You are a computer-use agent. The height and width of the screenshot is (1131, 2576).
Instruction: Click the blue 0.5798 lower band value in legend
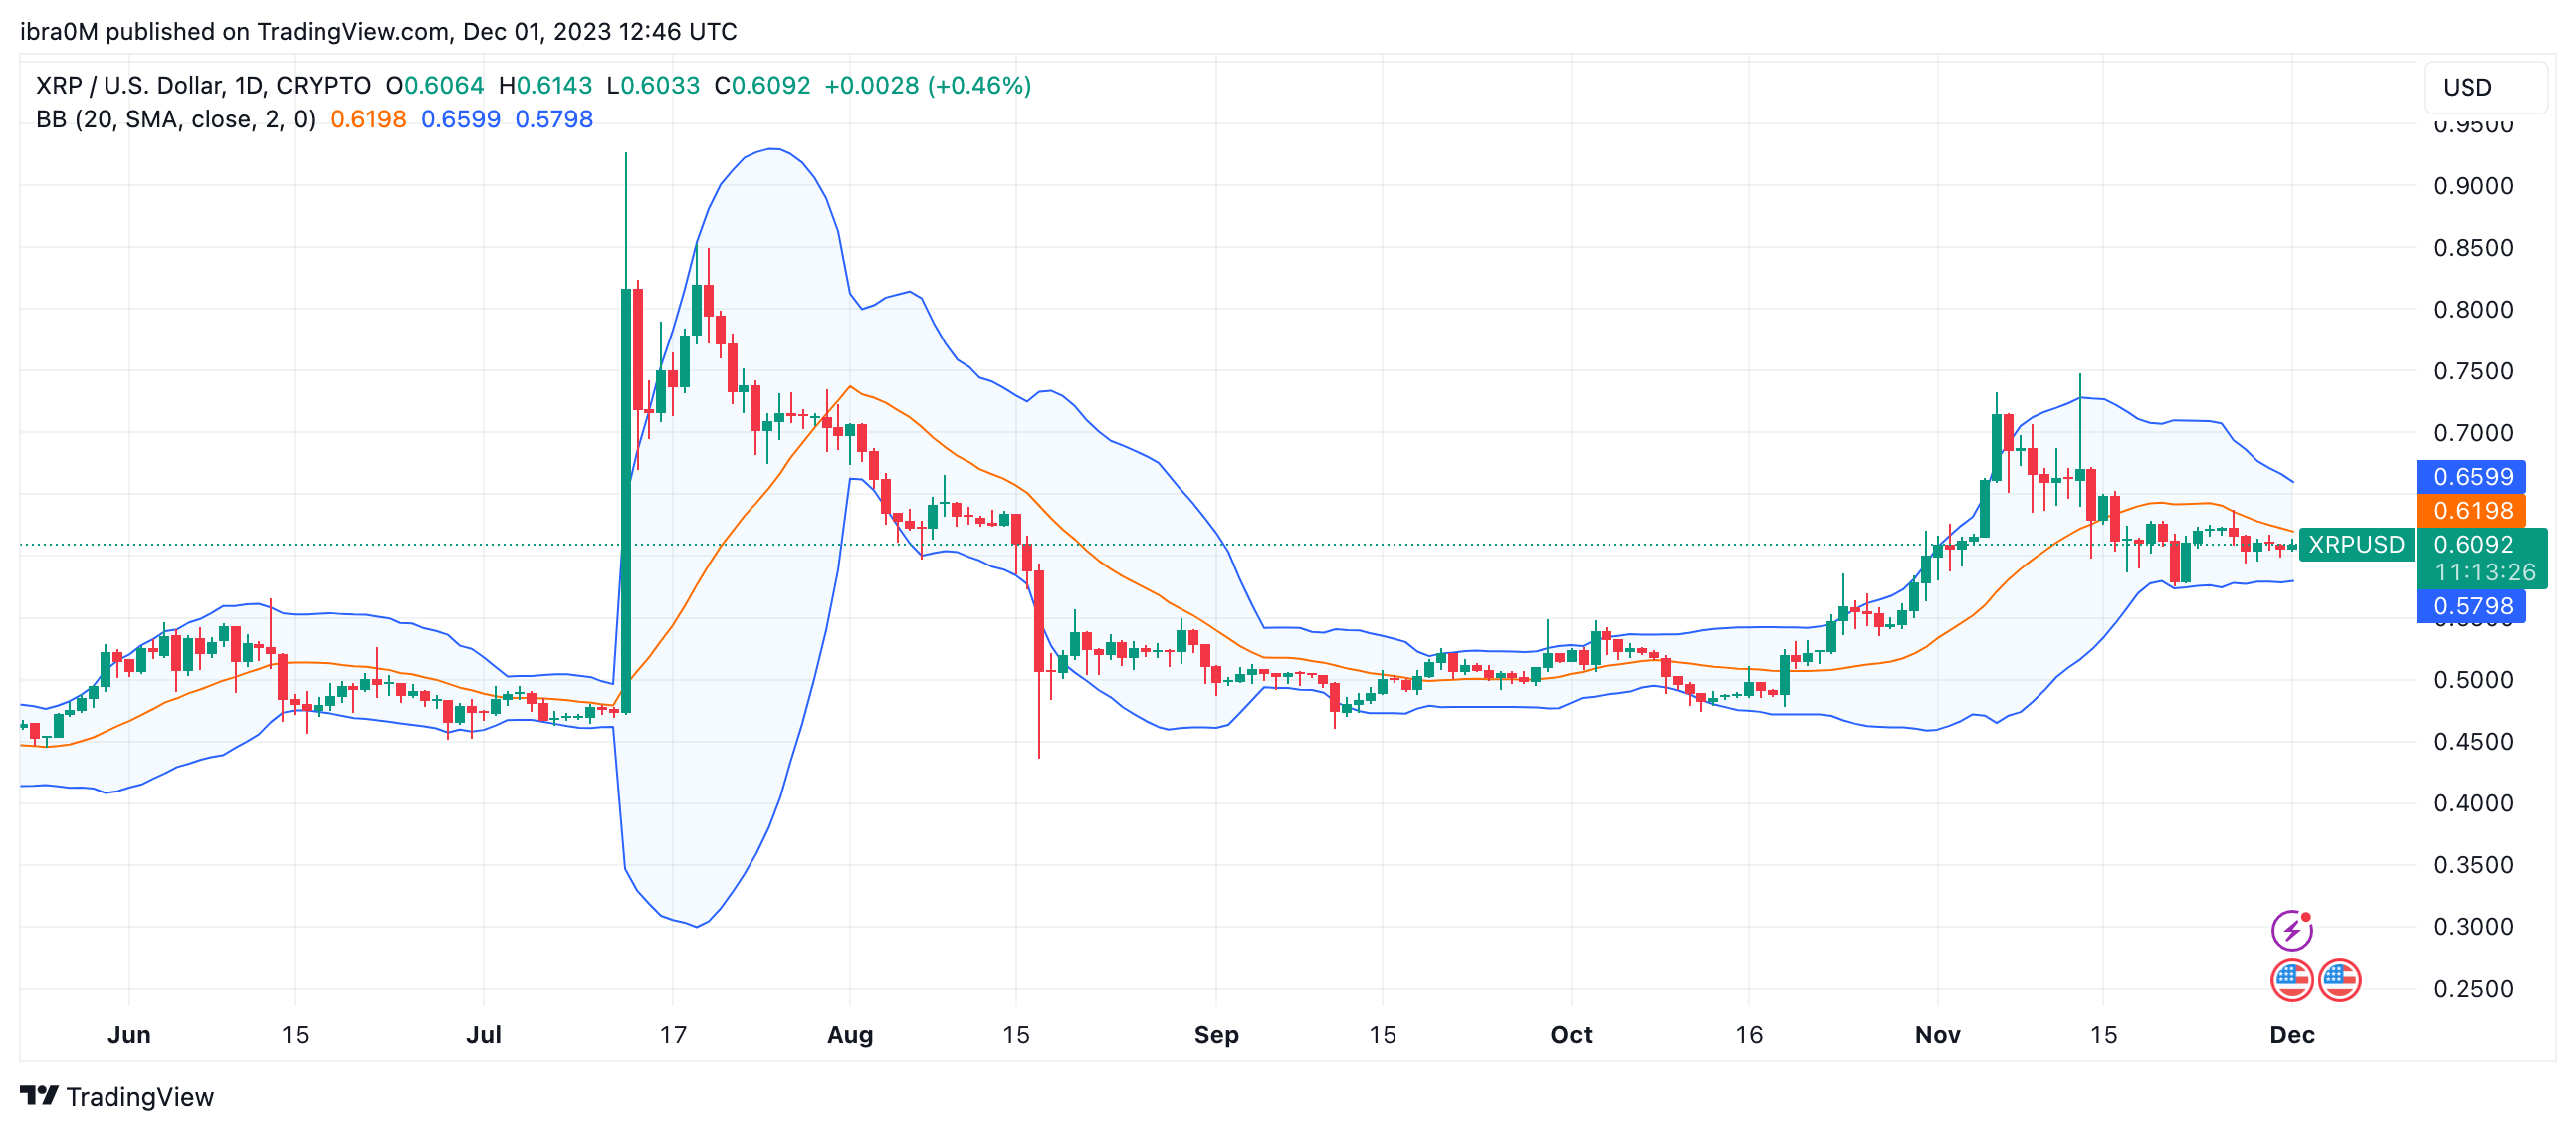pyautogui.click(x=554, y=120)
